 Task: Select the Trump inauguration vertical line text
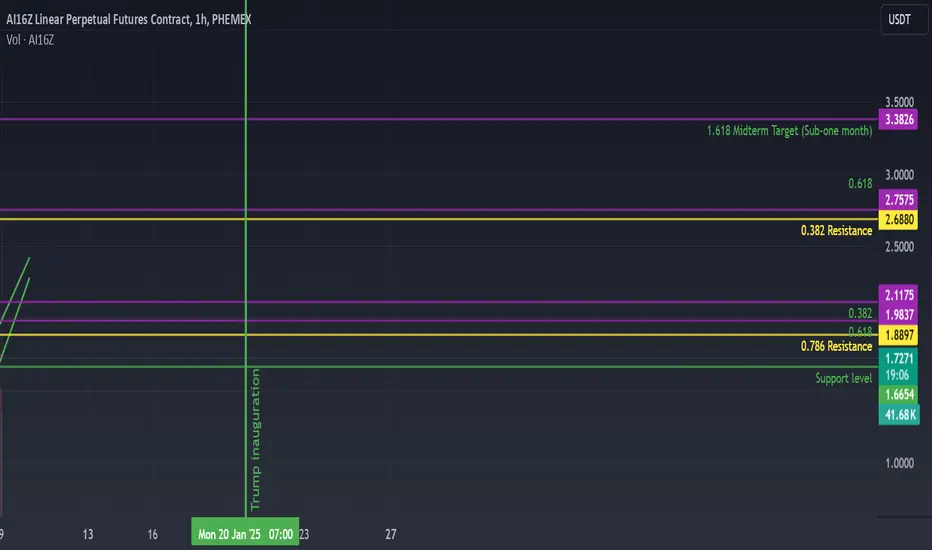pos(256,439)
